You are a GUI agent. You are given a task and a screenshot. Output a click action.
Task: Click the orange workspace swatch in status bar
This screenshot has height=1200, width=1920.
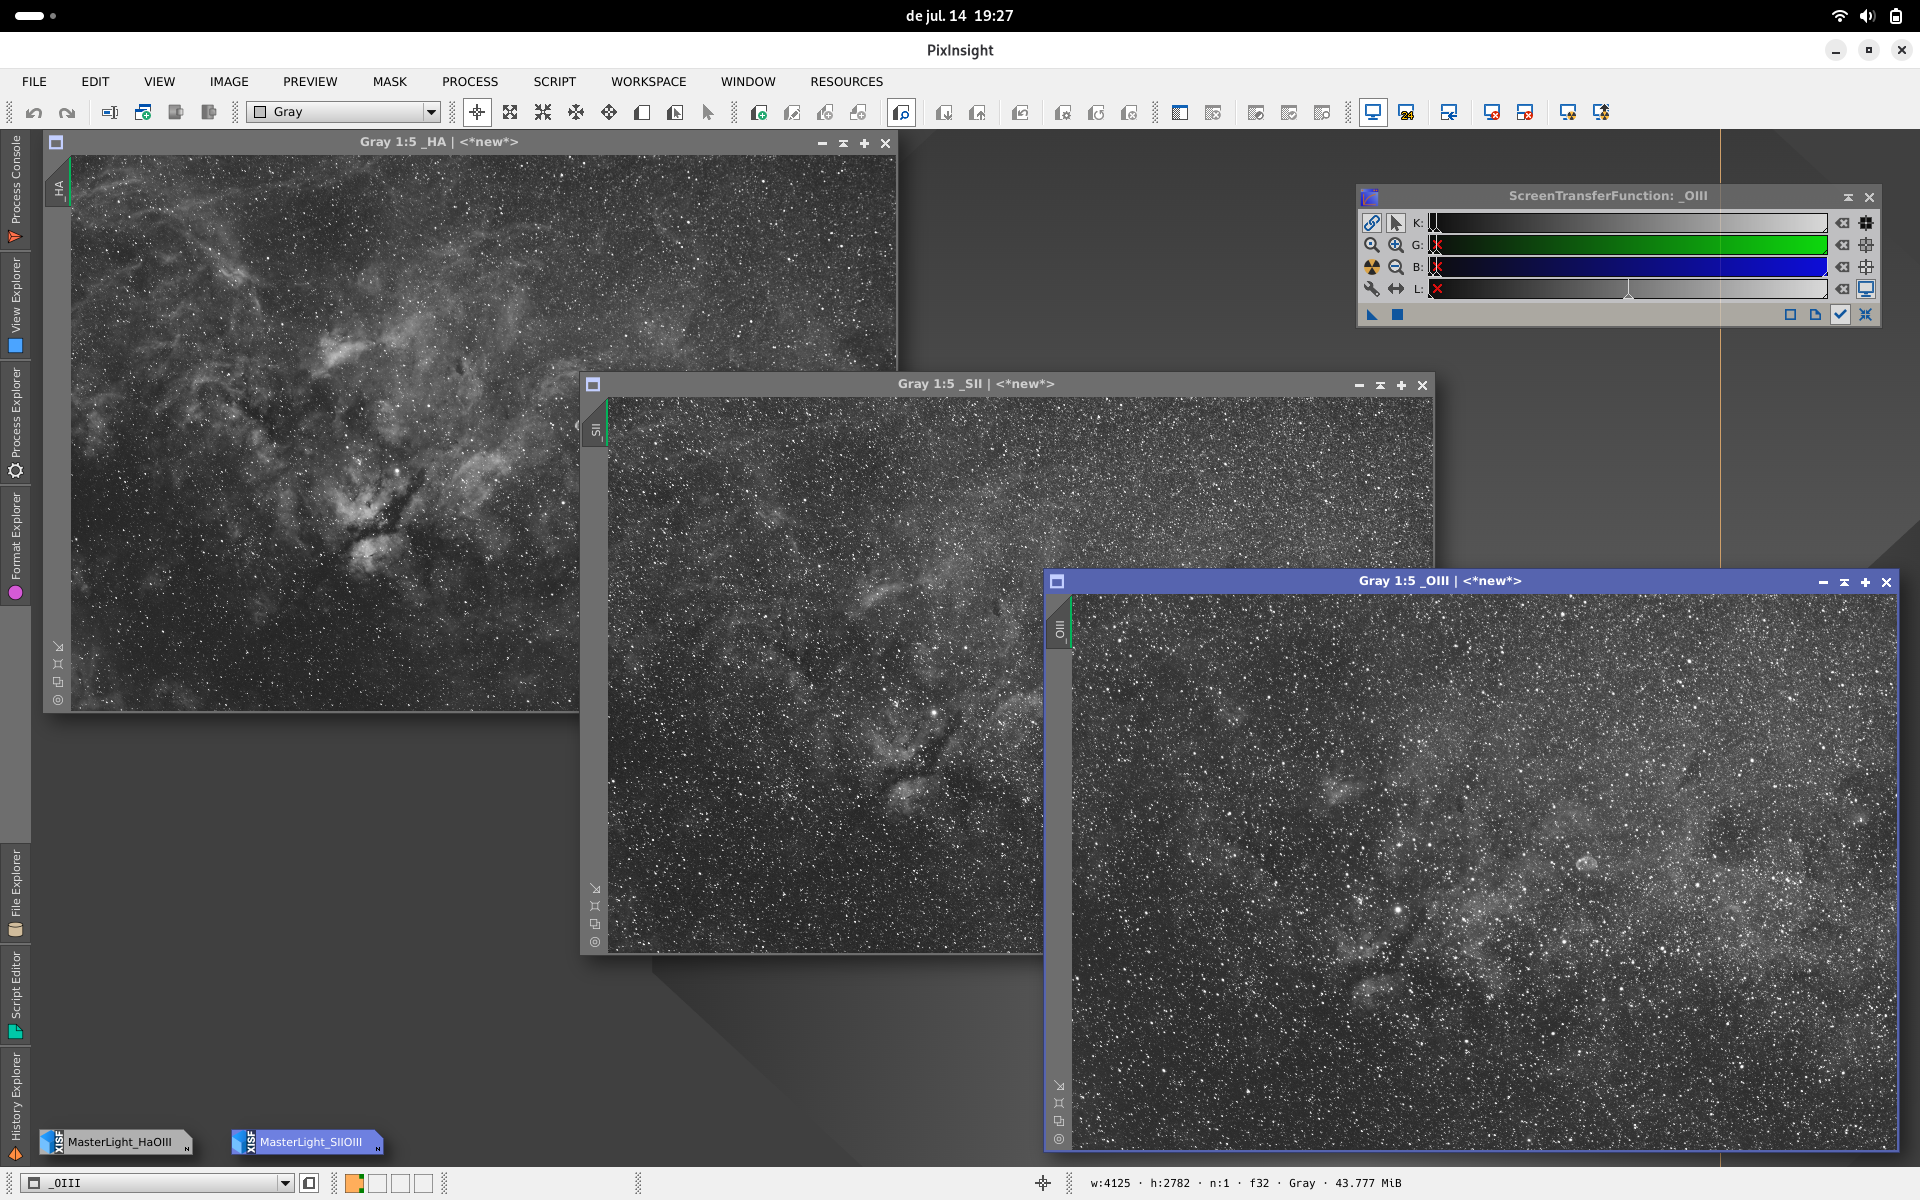pos(354,1183)
